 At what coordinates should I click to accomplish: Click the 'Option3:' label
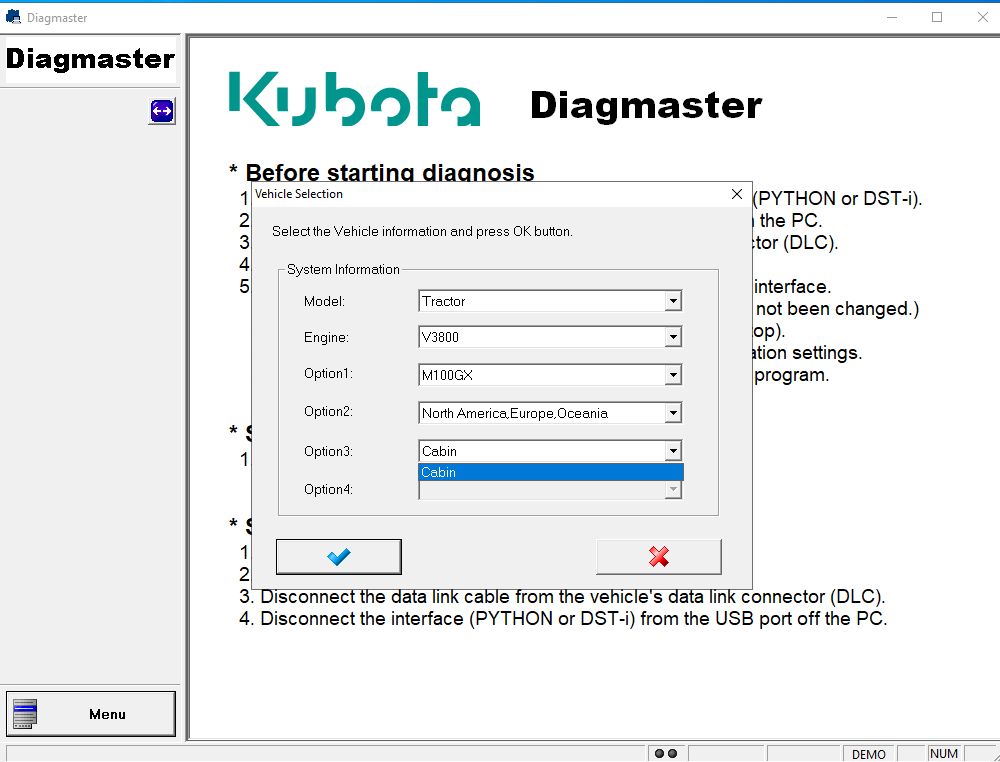click(328, 451)
